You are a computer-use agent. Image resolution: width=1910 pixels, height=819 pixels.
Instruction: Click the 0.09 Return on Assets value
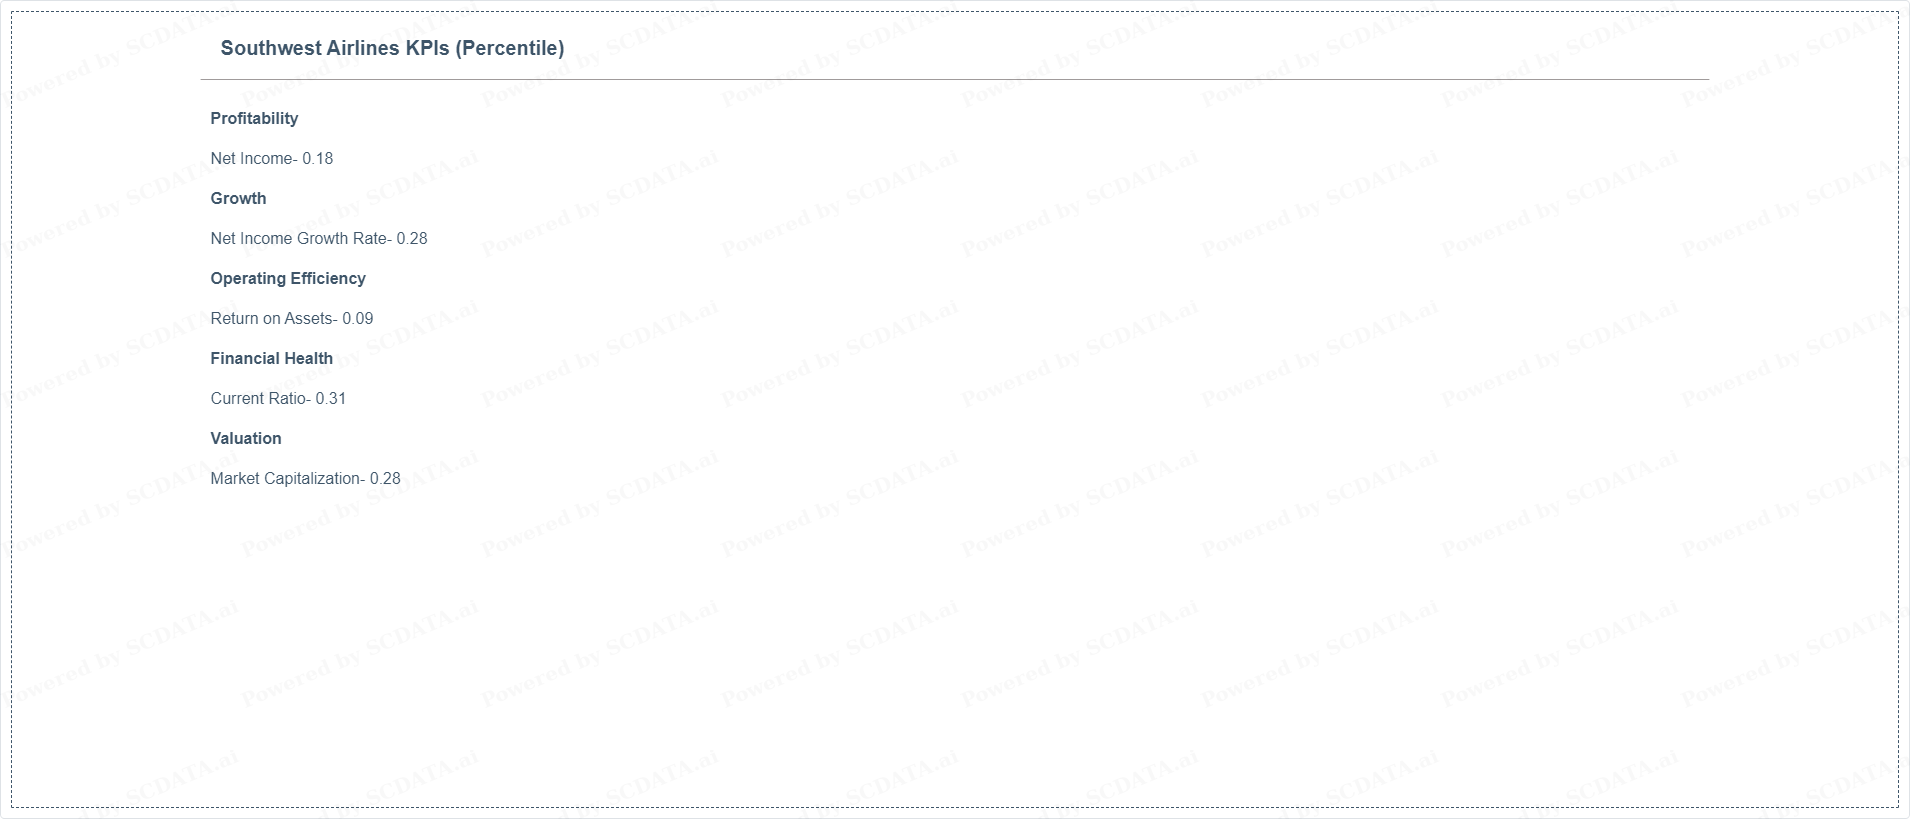[358, 318]
